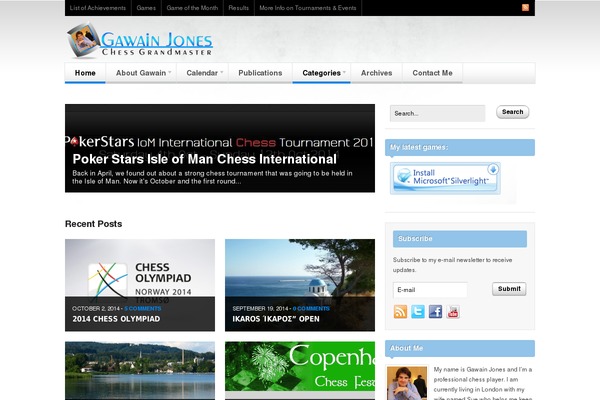
Task: Open Game of the Month link
Action: [192, 8]
